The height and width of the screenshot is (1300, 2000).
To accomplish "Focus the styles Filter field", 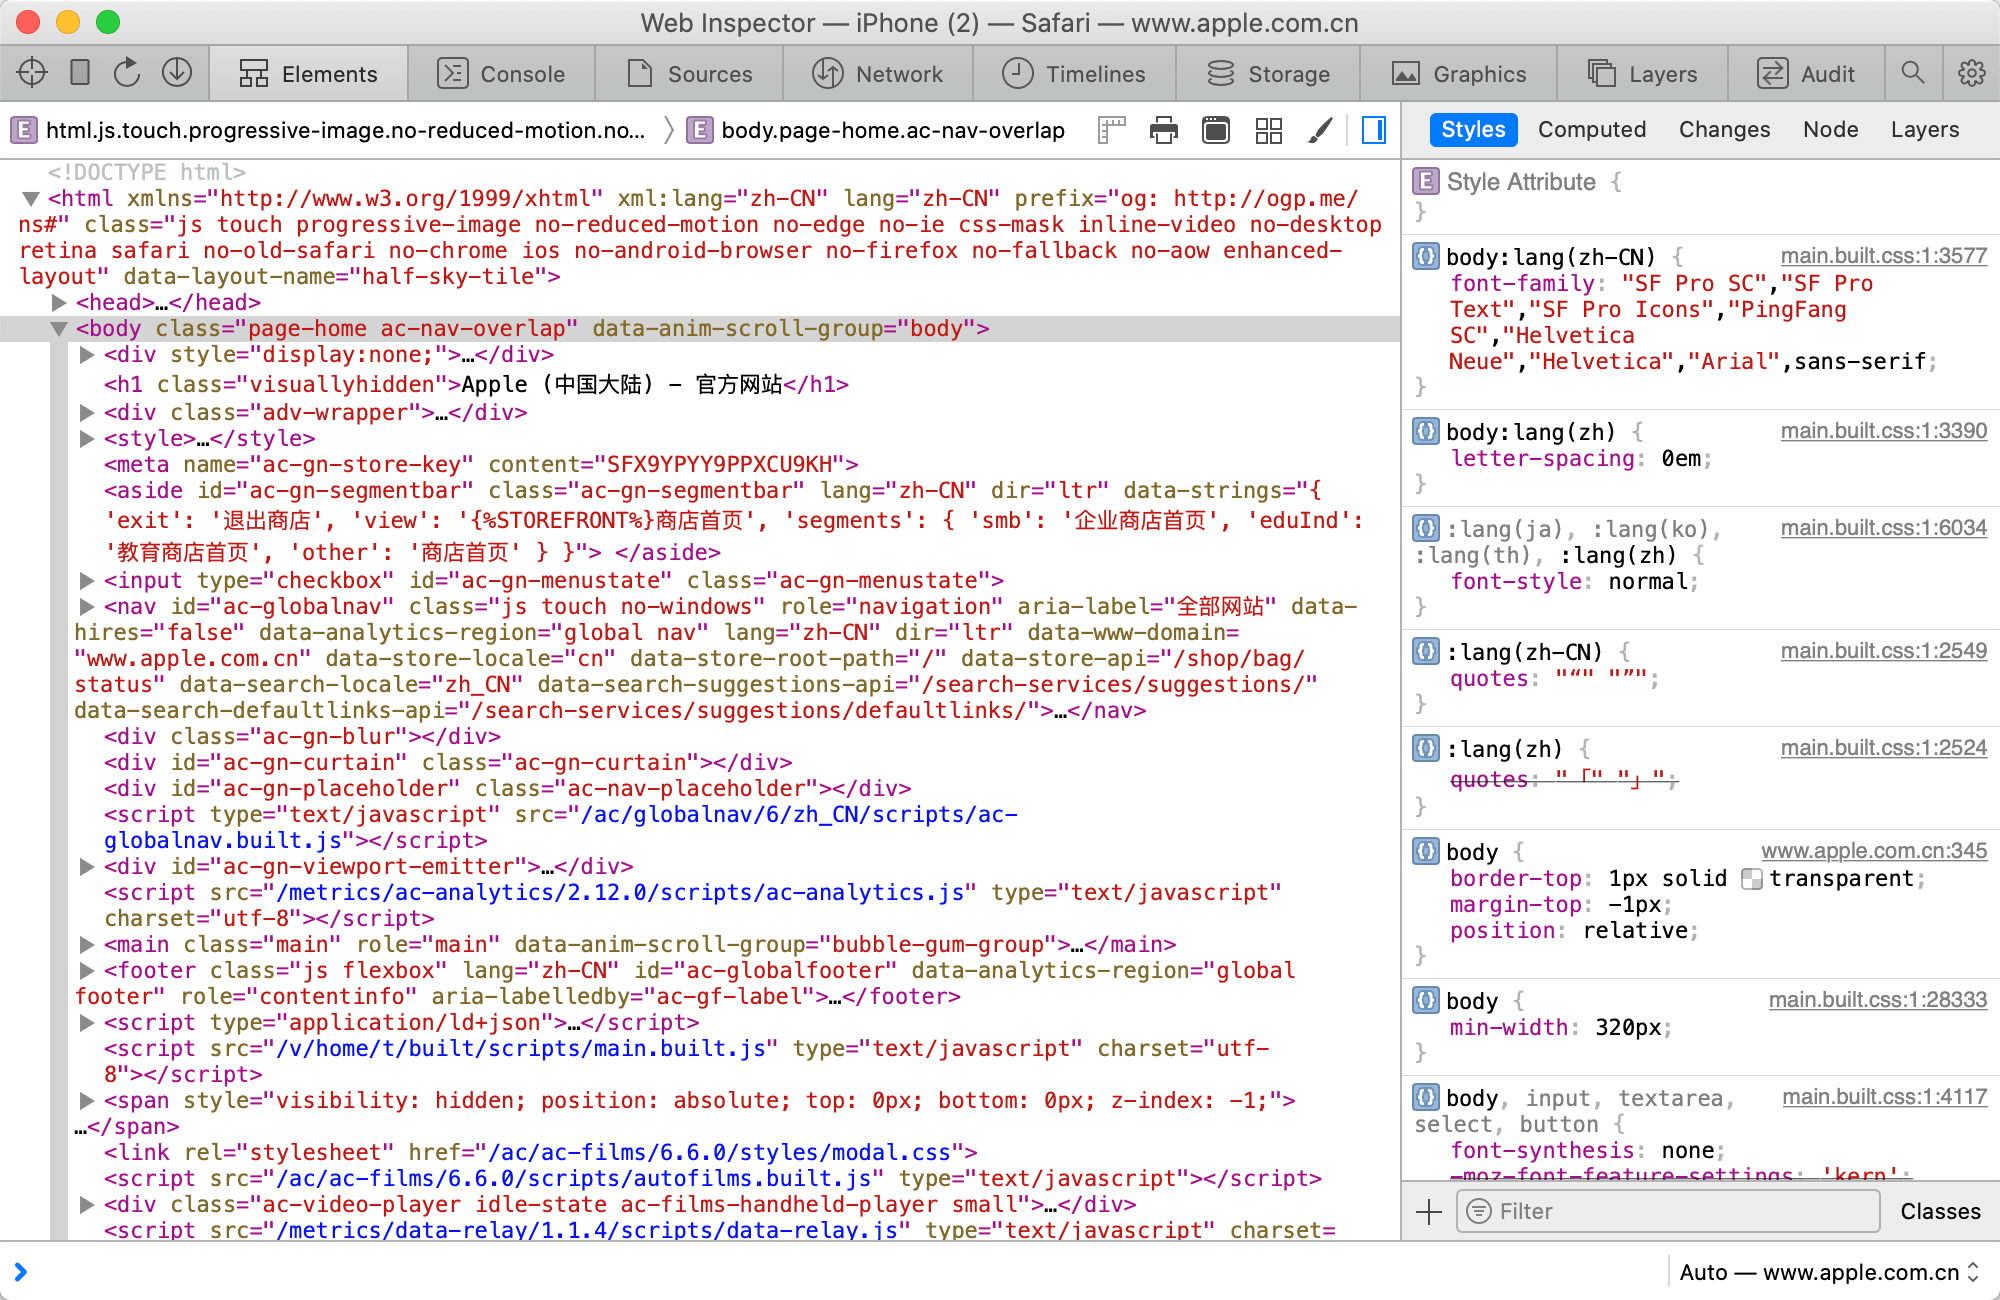I will [x=1668, y=1212].
